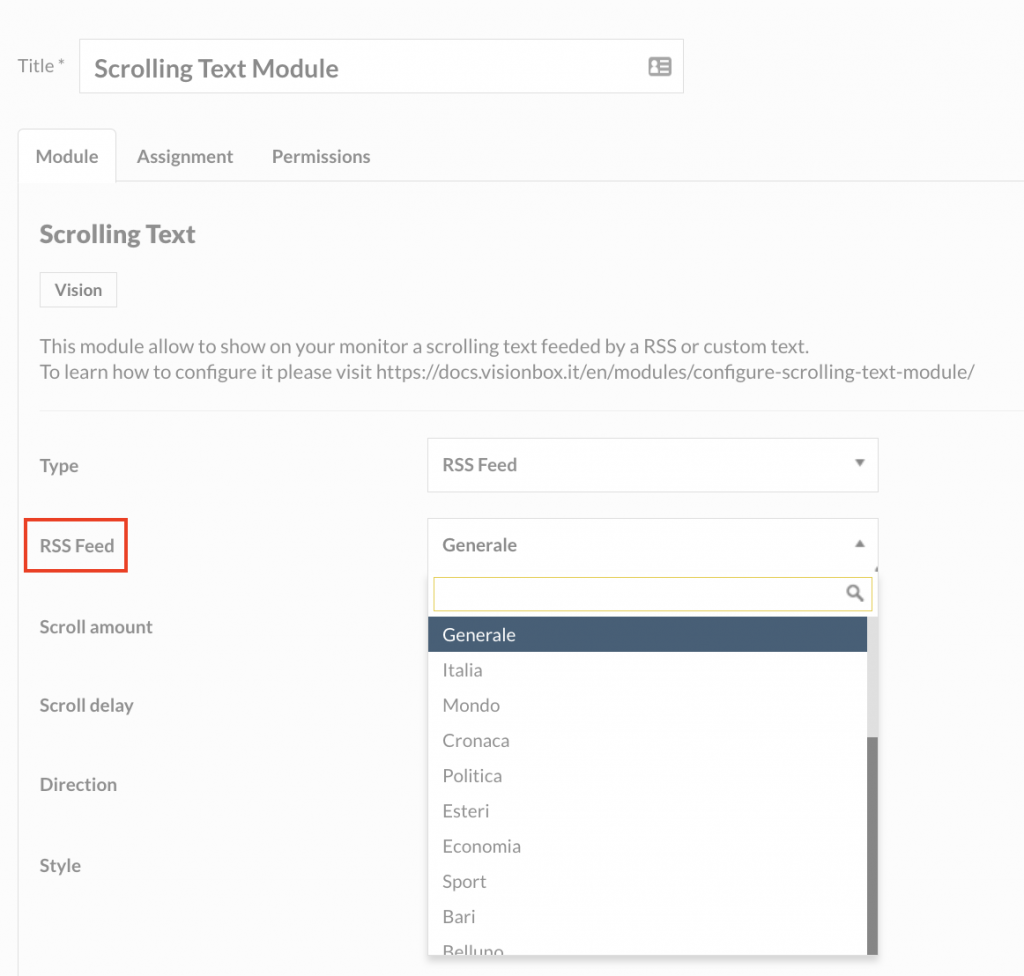Click the Scroll amount label

(96, 627)
